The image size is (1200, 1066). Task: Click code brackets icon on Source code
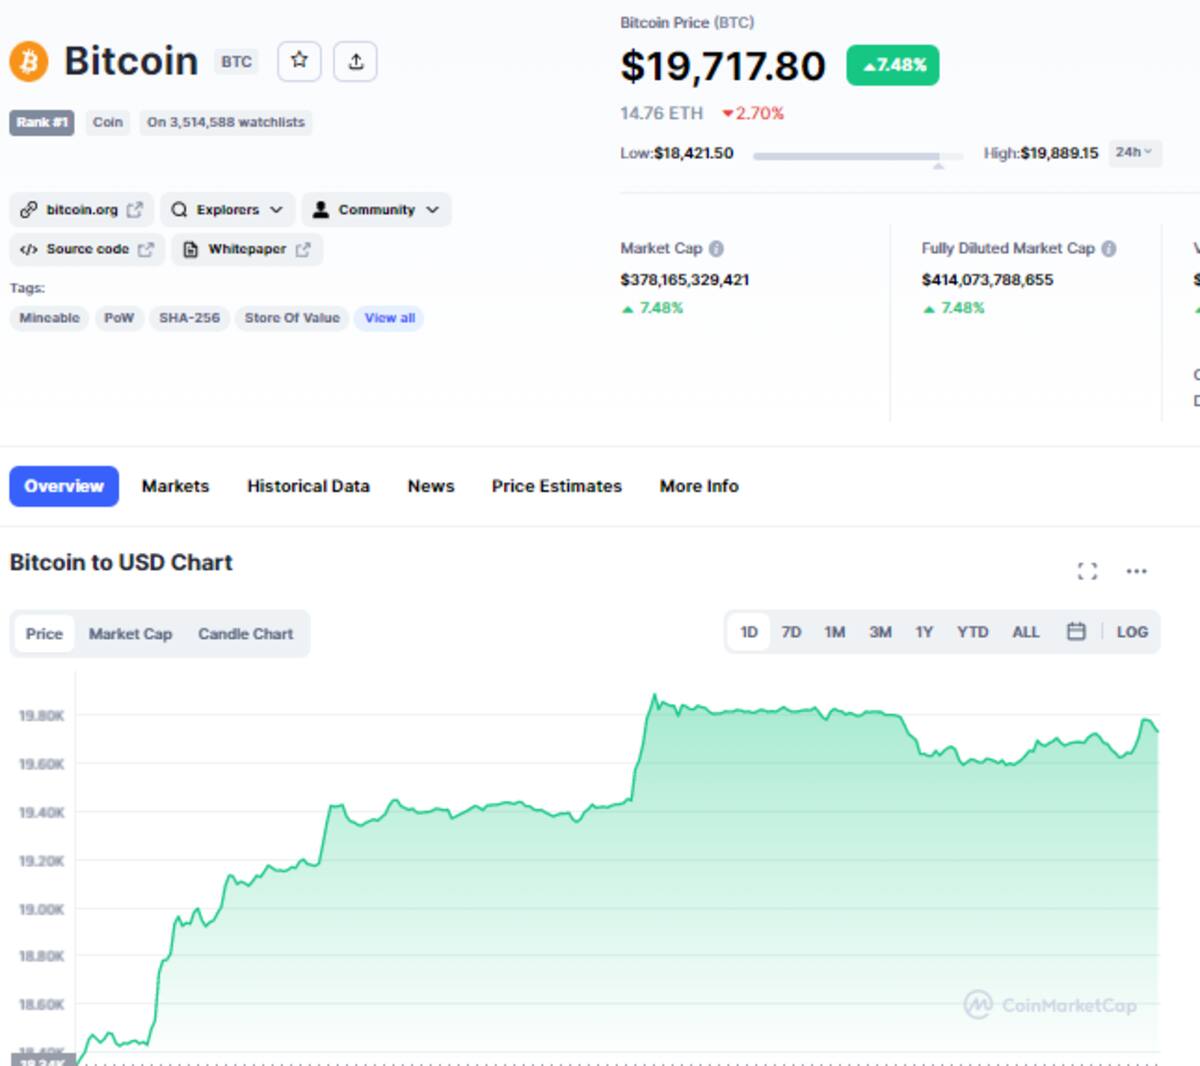29,249
